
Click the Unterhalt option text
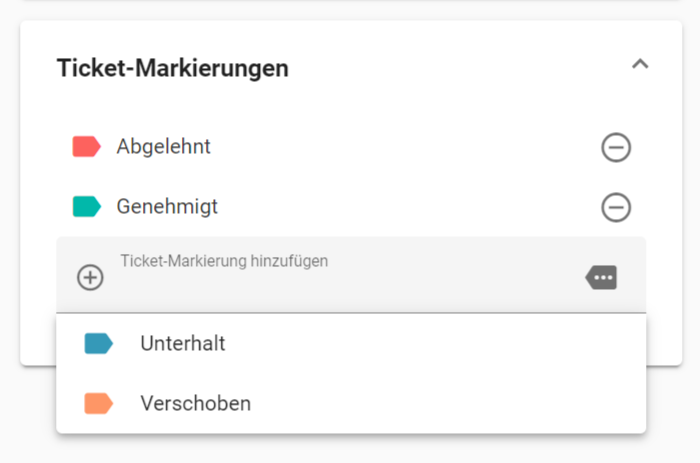183,343
